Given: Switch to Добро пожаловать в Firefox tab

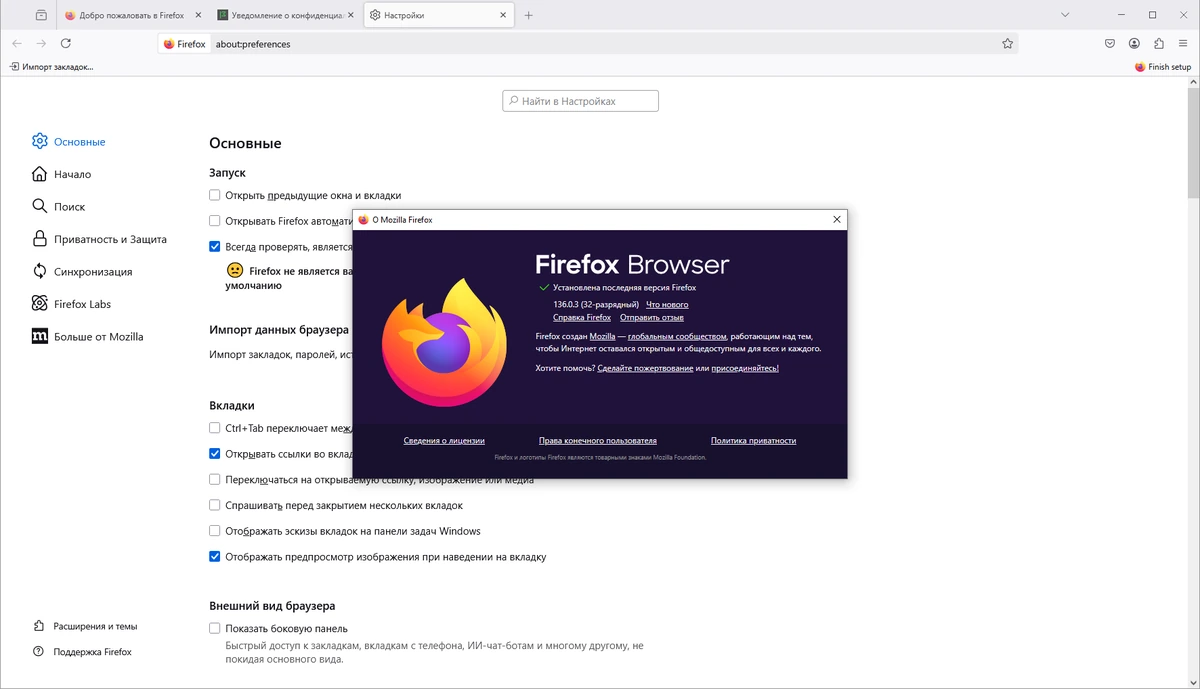Looking at the screenshot, I should click(x=131, y=16).
